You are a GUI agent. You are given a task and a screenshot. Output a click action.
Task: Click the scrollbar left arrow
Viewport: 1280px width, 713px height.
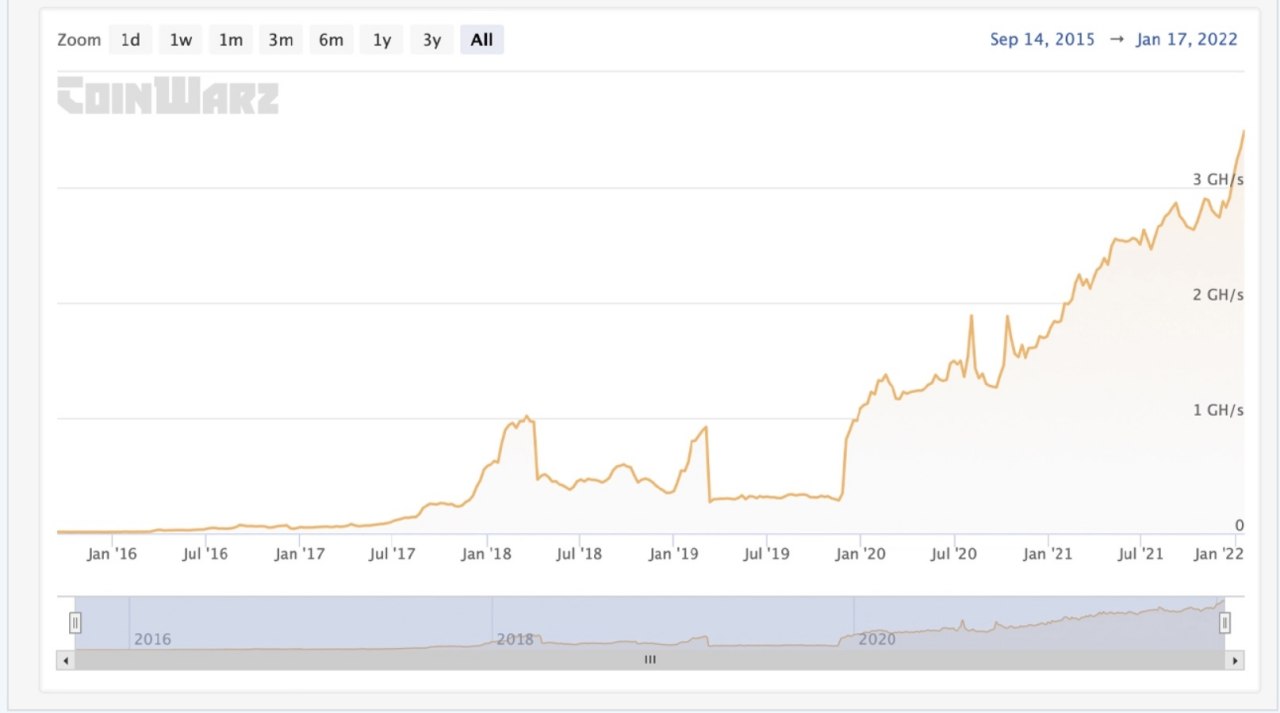(66, 660)
